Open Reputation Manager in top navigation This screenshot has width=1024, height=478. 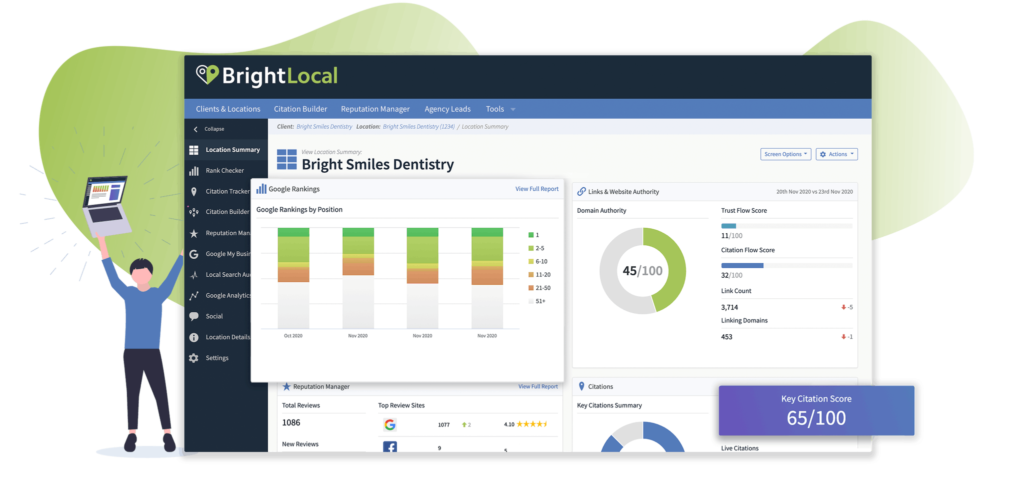click(x=376, y=109)
